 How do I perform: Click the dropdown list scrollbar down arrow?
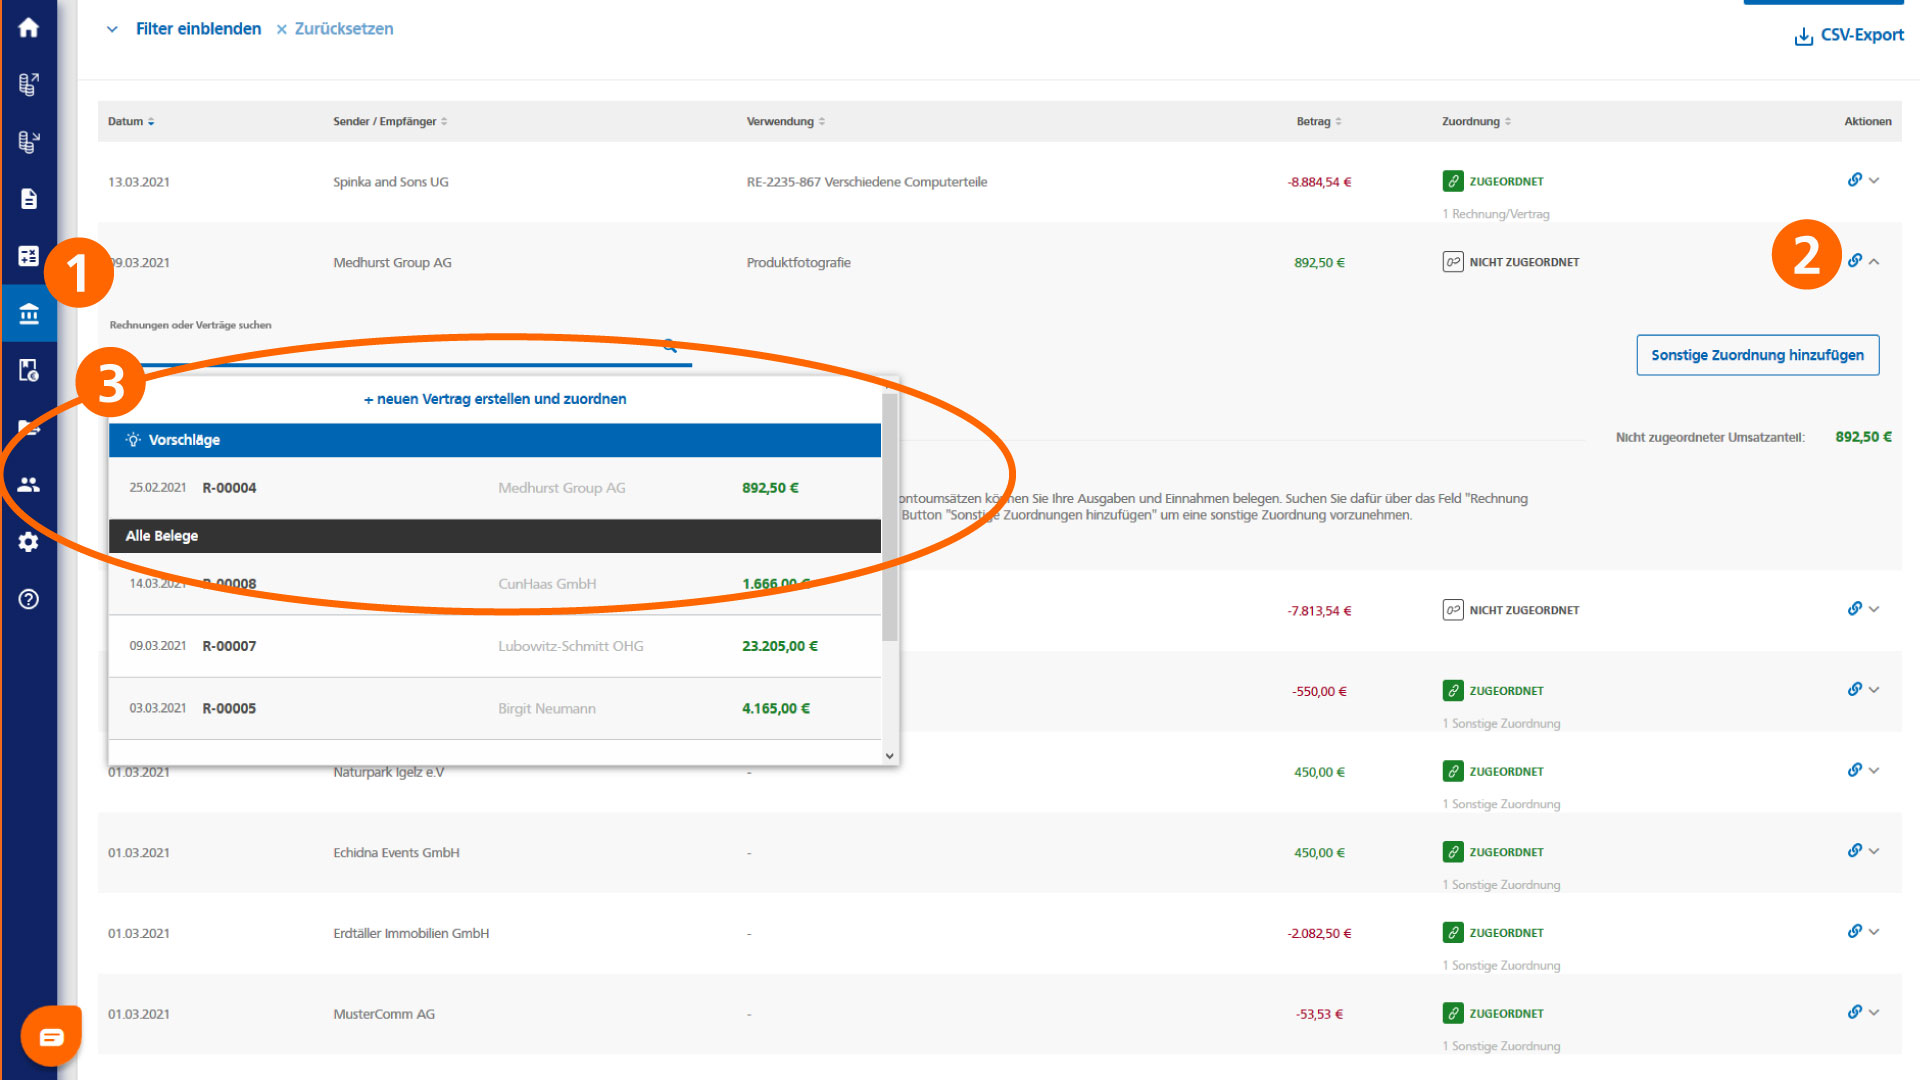889,756
